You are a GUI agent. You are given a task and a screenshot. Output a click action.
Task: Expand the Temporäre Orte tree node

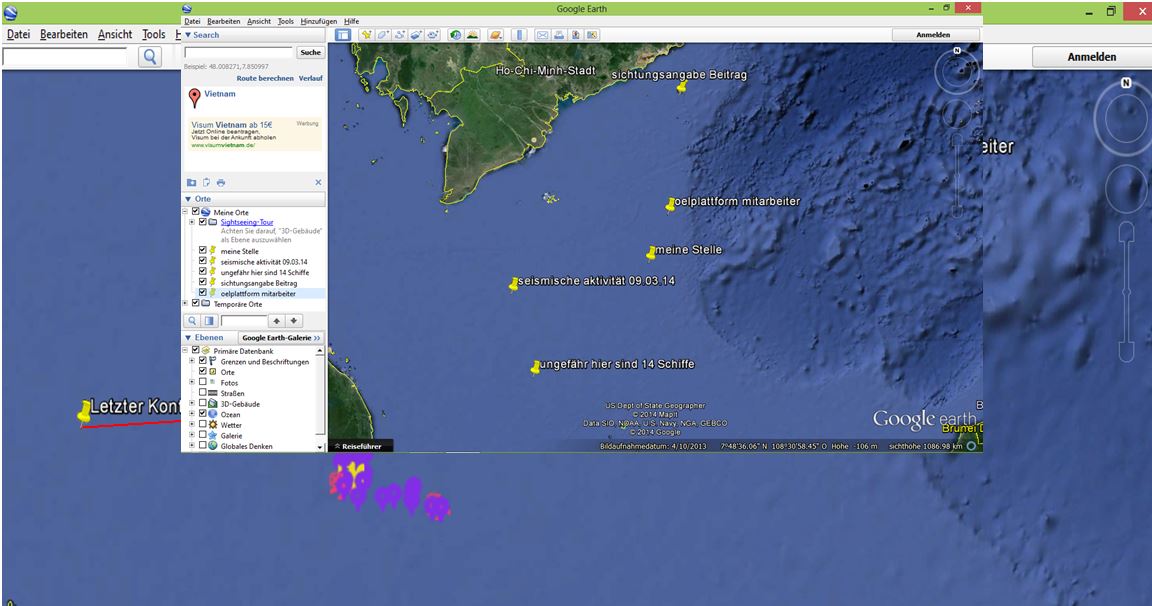pyautogui.click(x=186, y=303)
